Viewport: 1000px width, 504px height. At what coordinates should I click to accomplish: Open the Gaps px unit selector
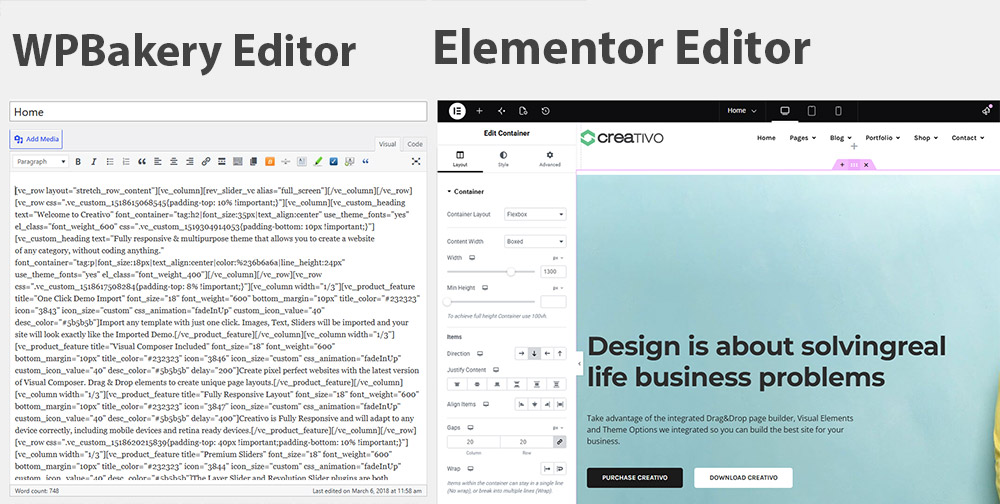coord(558,427)
